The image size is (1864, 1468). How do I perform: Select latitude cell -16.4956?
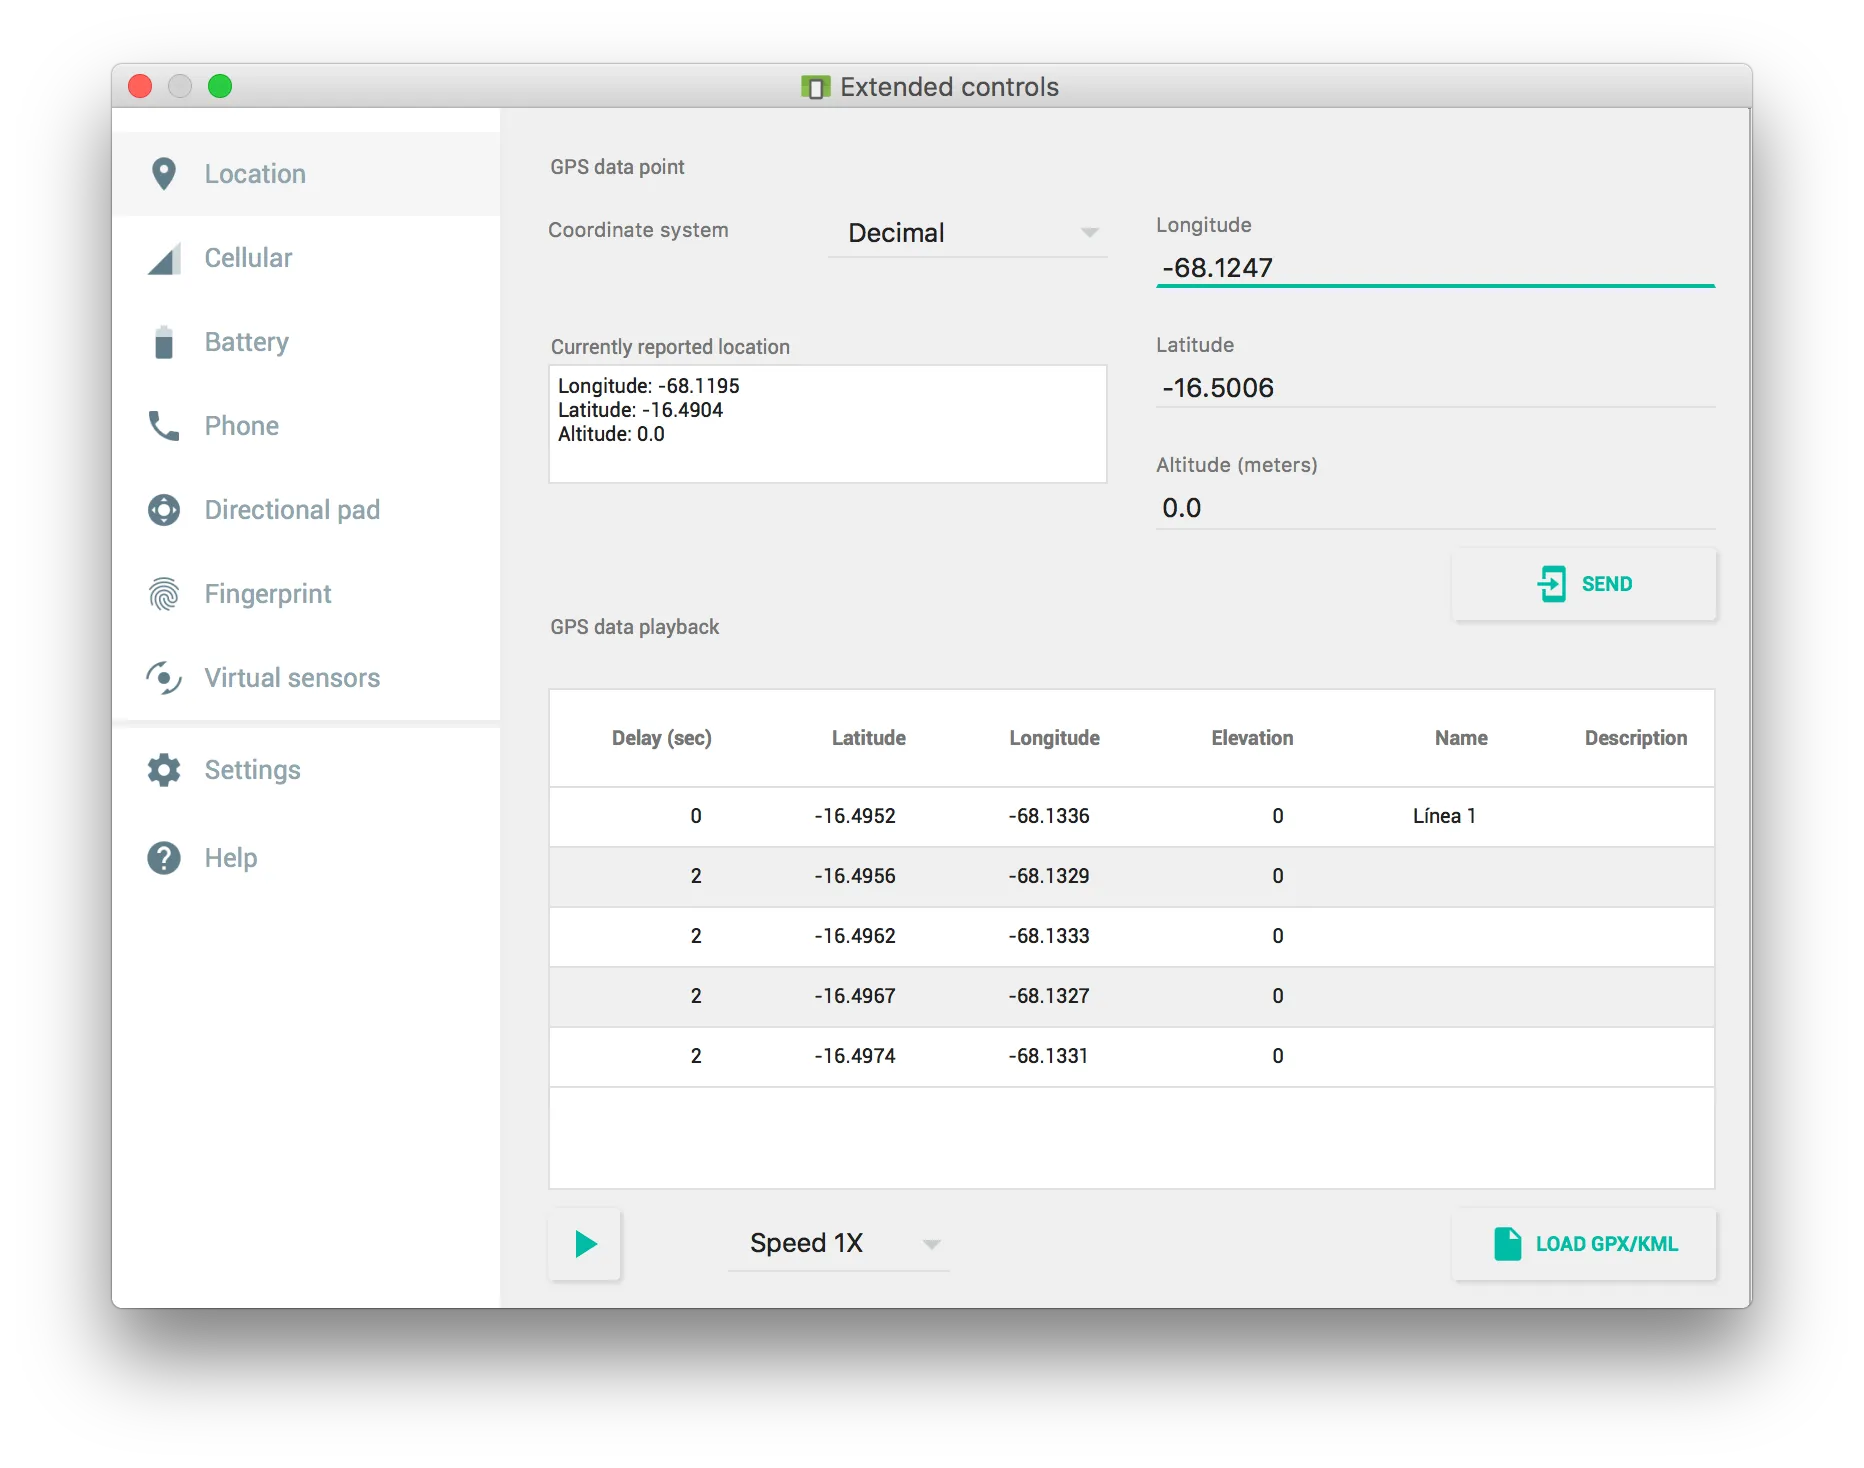[x=855, y=876]
